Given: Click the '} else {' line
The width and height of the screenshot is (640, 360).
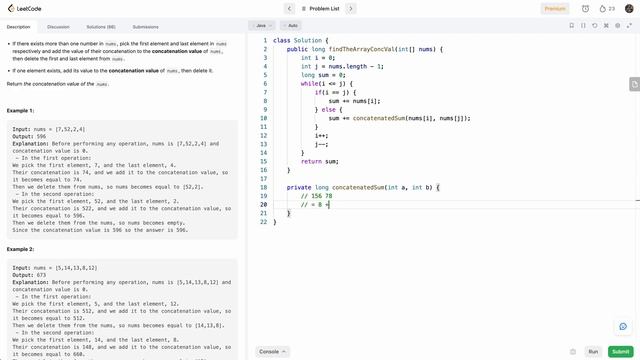Looking at the screenshot, I should pyautogui.click(x=329, y=110).
